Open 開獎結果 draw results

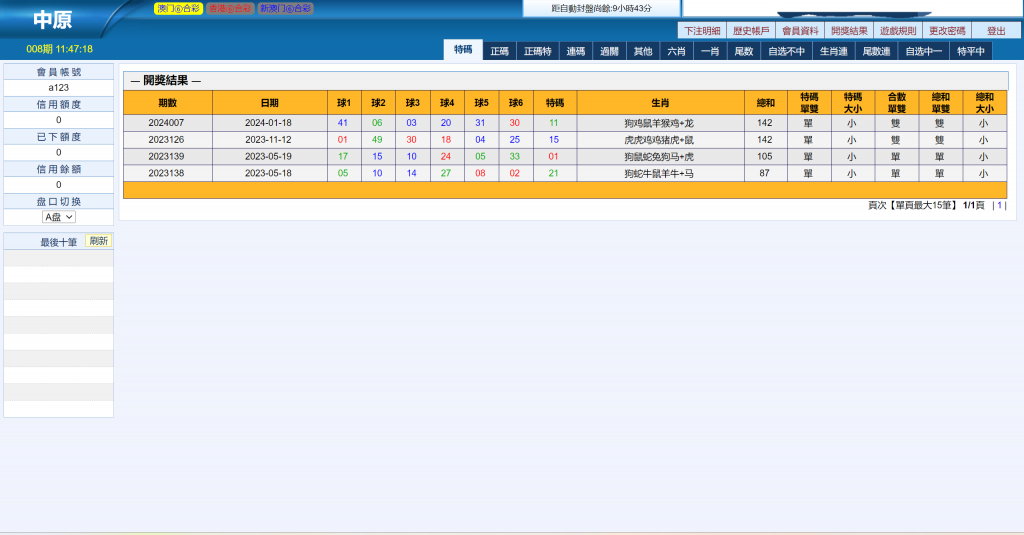tap(849, 31)
